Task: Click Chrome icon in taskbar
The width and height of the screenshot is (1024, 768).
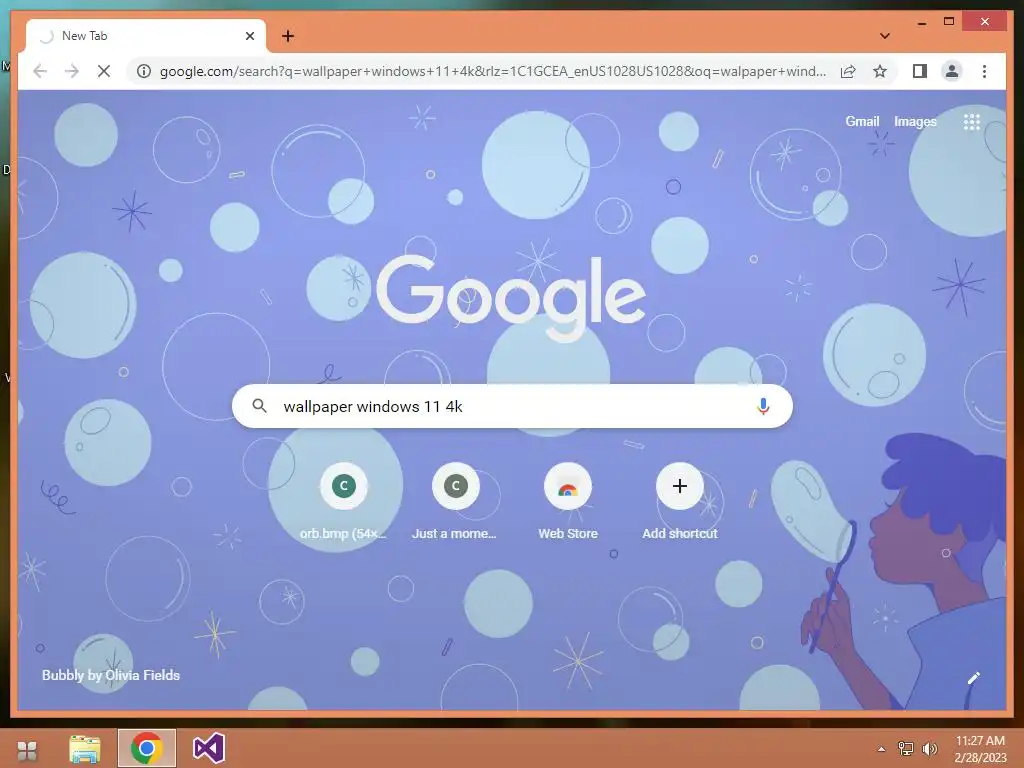Action: (147, 748)
